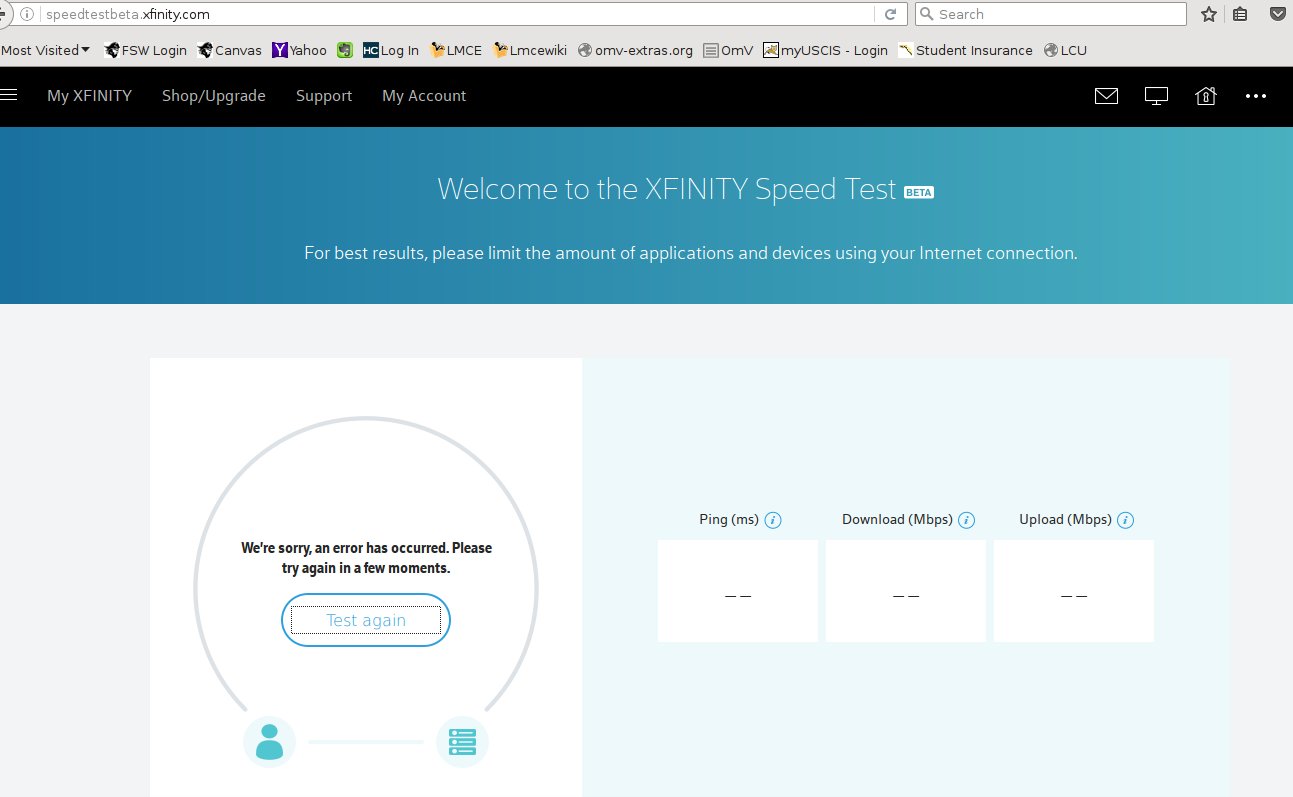Open the Yahoo bookmark
Viewport: 1293px width, 797px height.
(x=299, y=50)
